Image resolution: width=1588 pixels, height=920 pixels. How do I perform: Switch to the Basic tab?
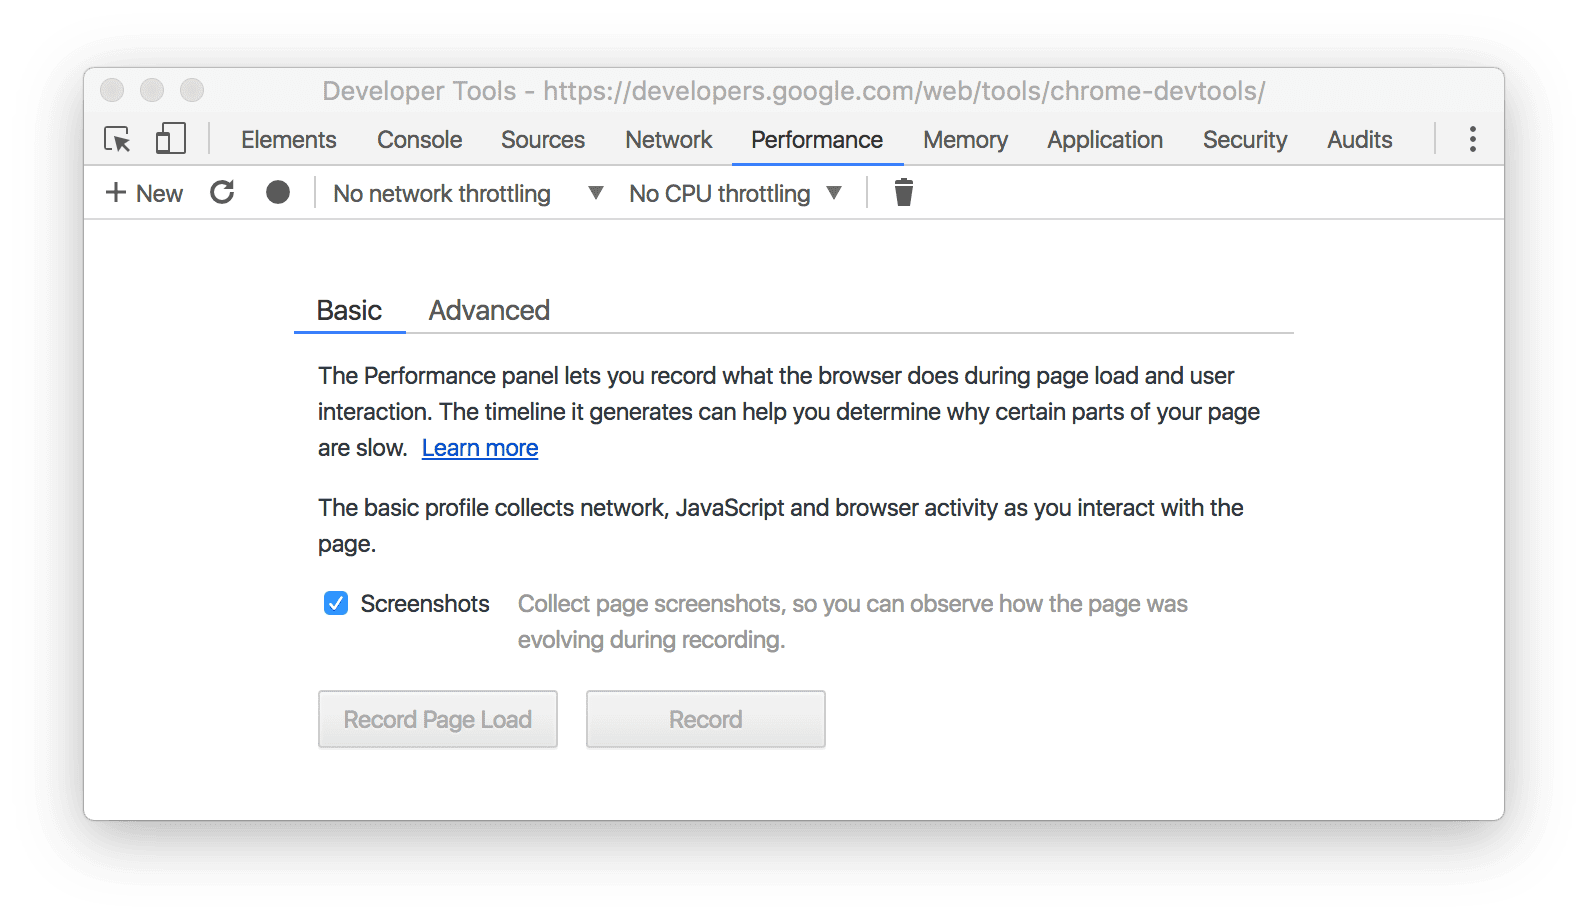[x=349, y=310]
